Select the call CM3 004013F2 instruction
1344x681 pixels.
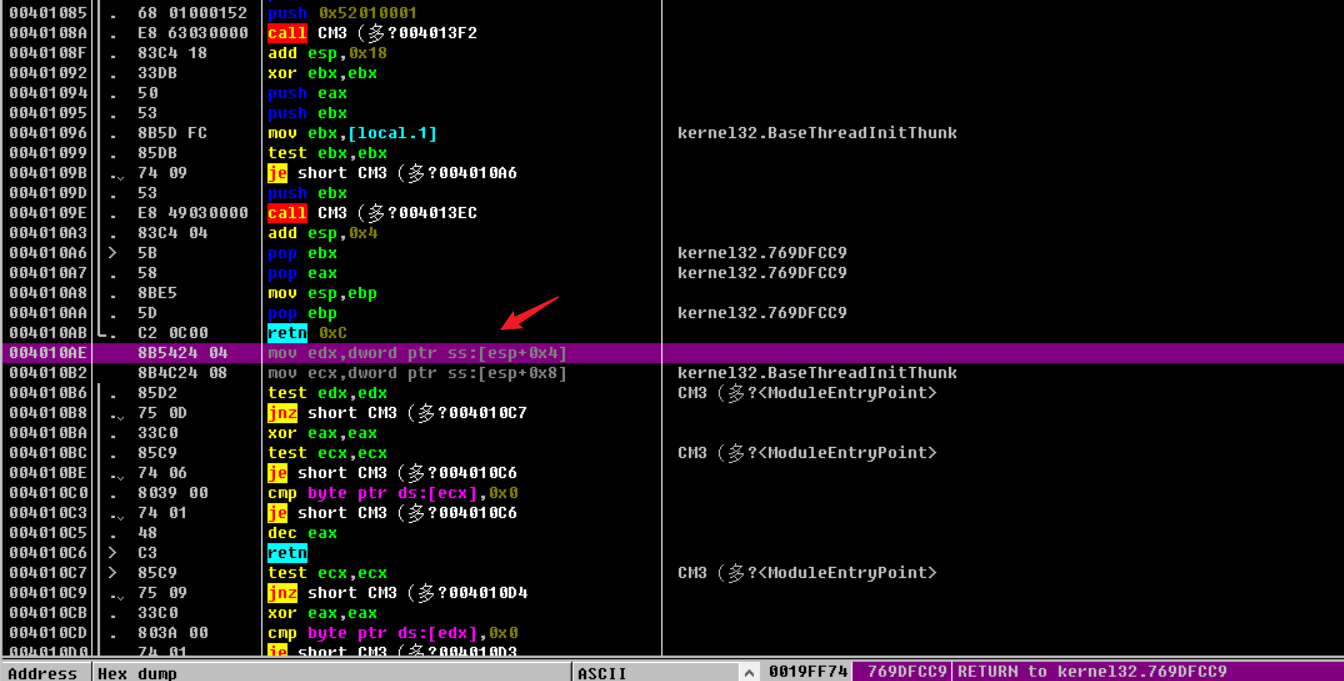[x=372, y=33]
